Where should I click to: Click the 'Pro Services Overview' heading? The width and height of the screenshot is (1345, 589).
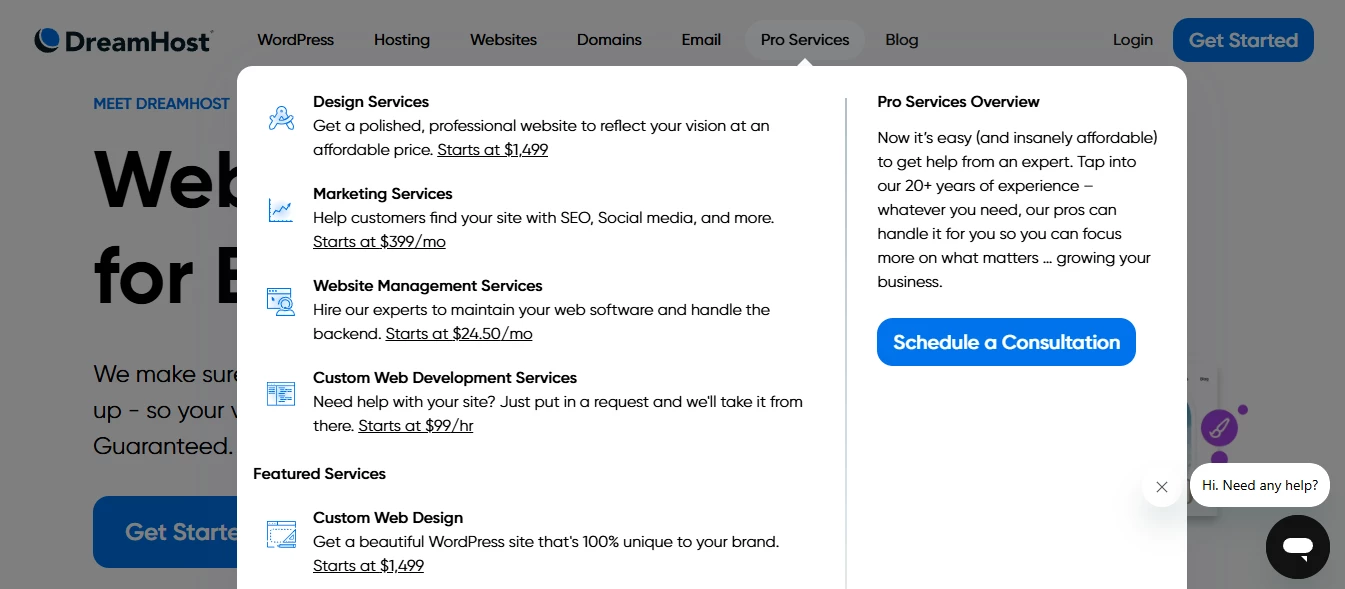pos(958,102)
